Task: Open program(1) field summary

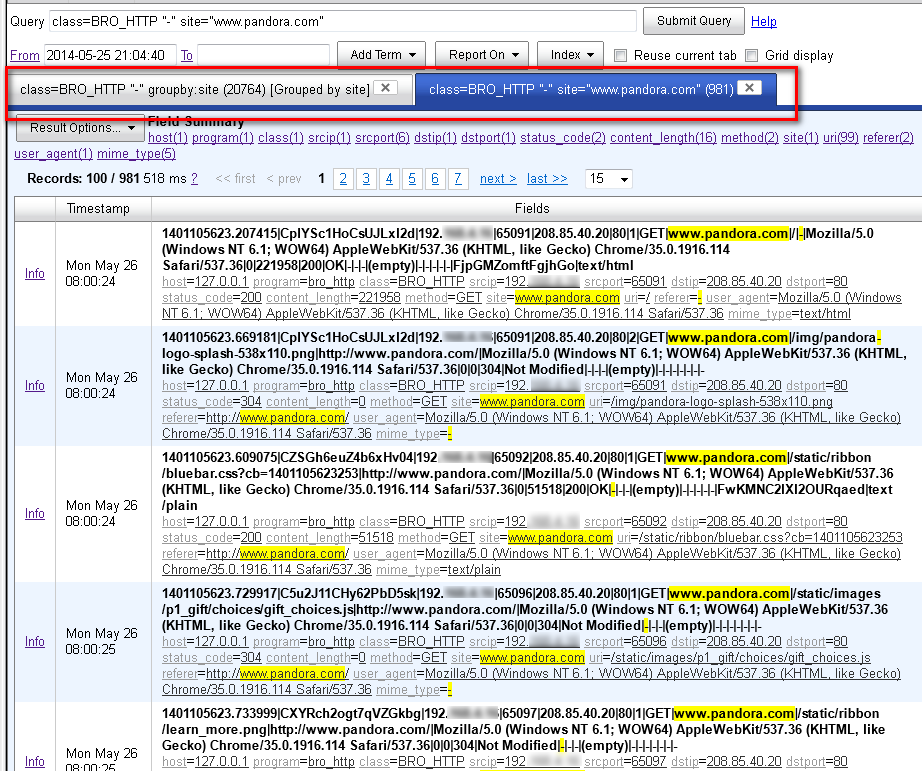Action: [x=223, y=138]
